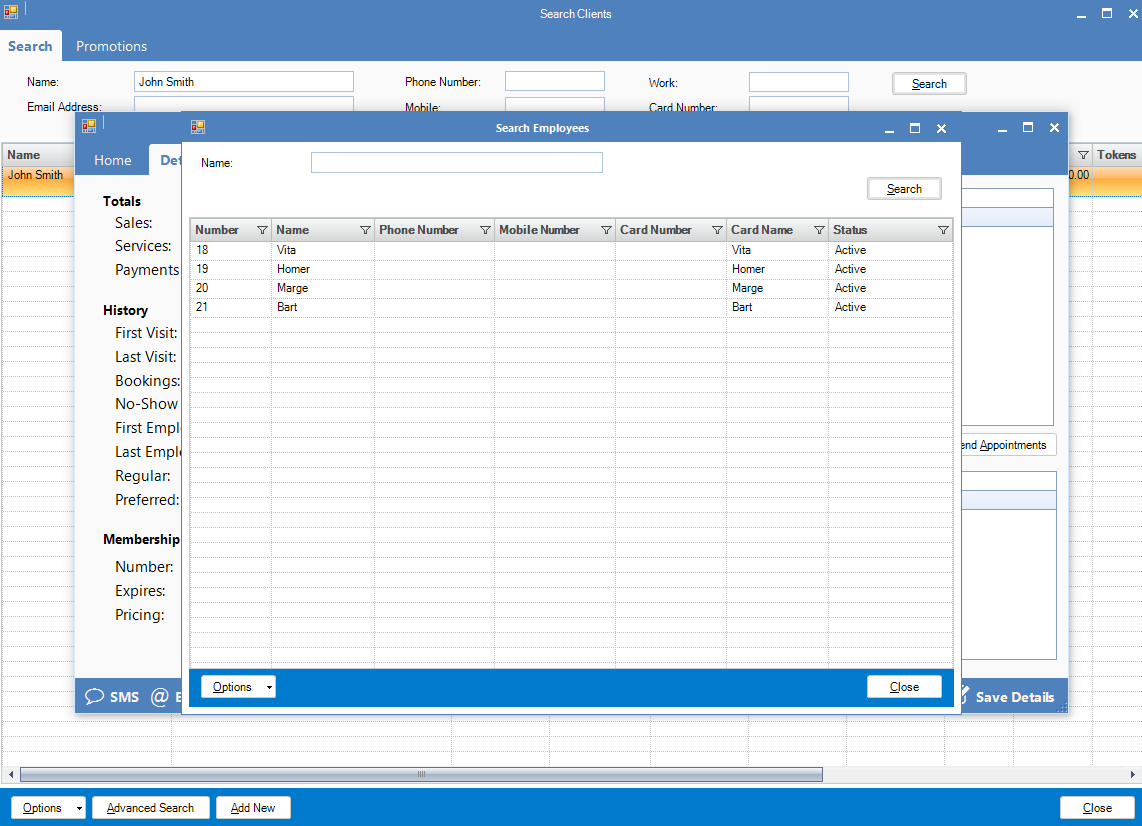Filter employees by Status column
Image resolution: width=1142 pixels, height=826 pixels.
(943, 230)
